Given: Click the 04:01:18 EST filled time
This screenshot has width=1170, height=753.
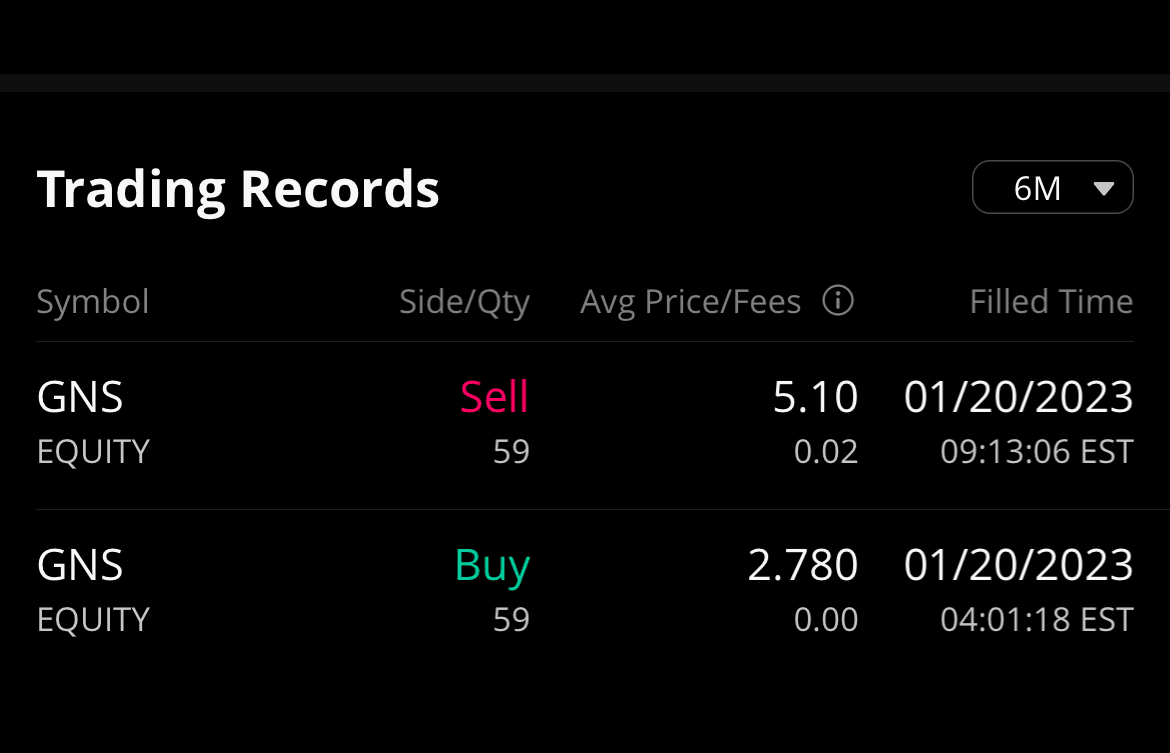Looking at the screenshot, I should (1037, 620).
